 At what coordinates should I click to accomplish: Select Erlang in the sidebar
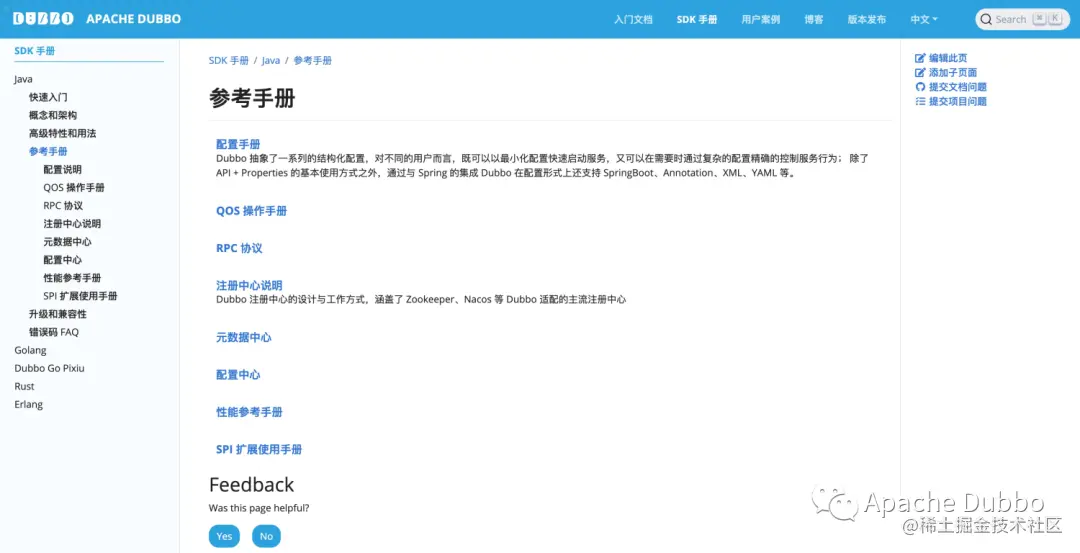coord(28,404)
